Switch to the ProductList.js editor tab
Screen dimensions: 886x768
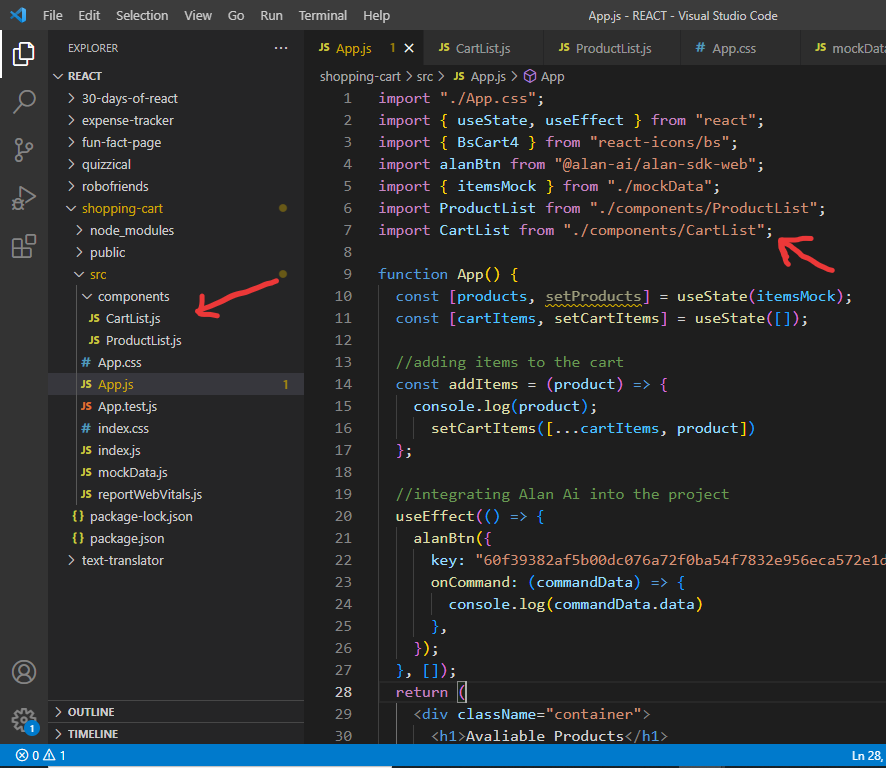coord(612,49)
